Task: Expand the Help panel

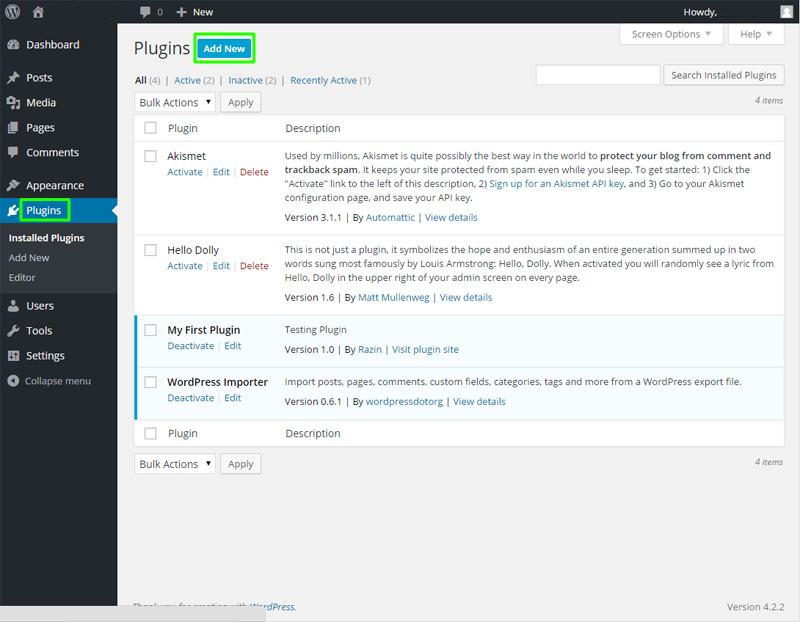Action: point(756,34)
